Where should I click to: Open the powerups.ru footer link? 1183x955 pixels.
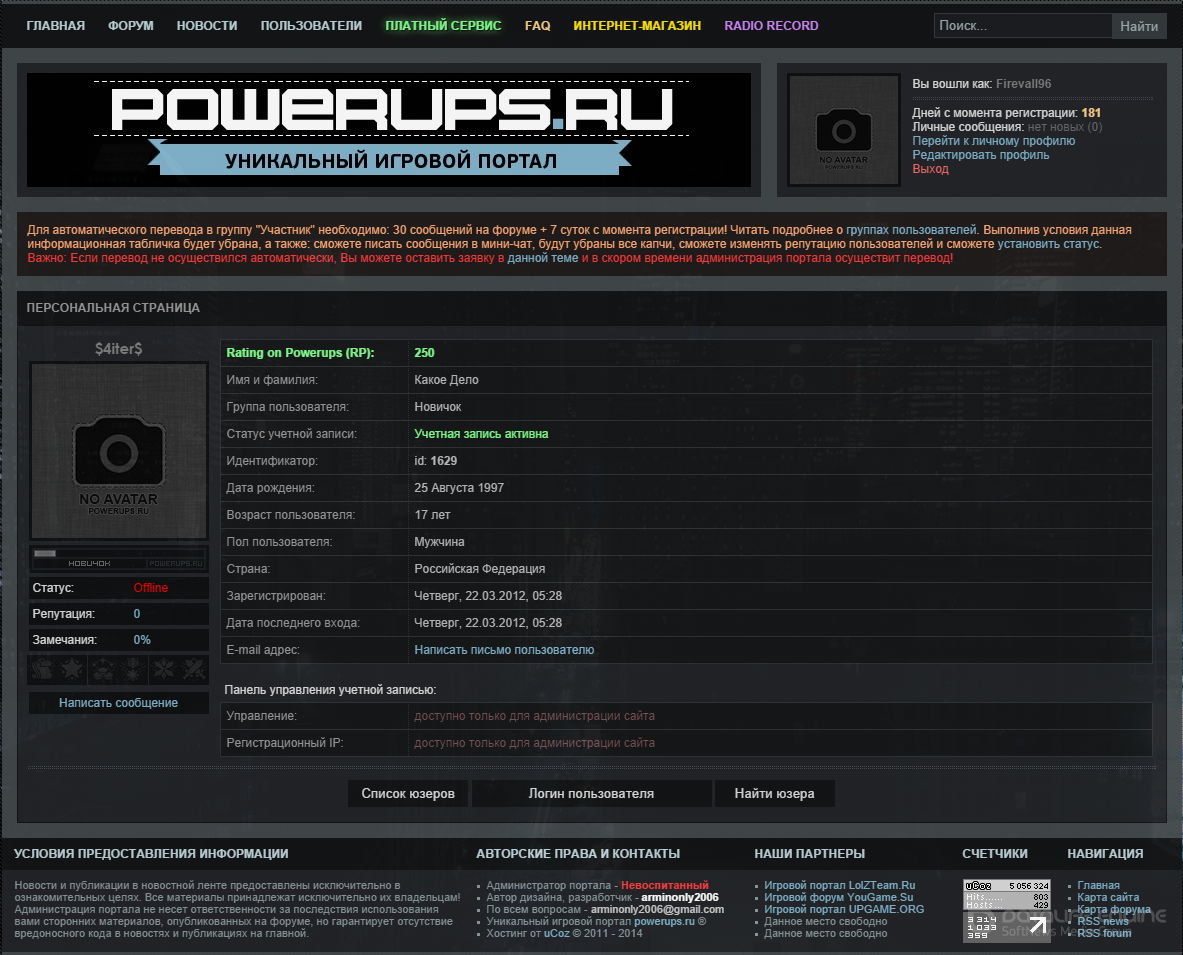[x=664, y=922]
